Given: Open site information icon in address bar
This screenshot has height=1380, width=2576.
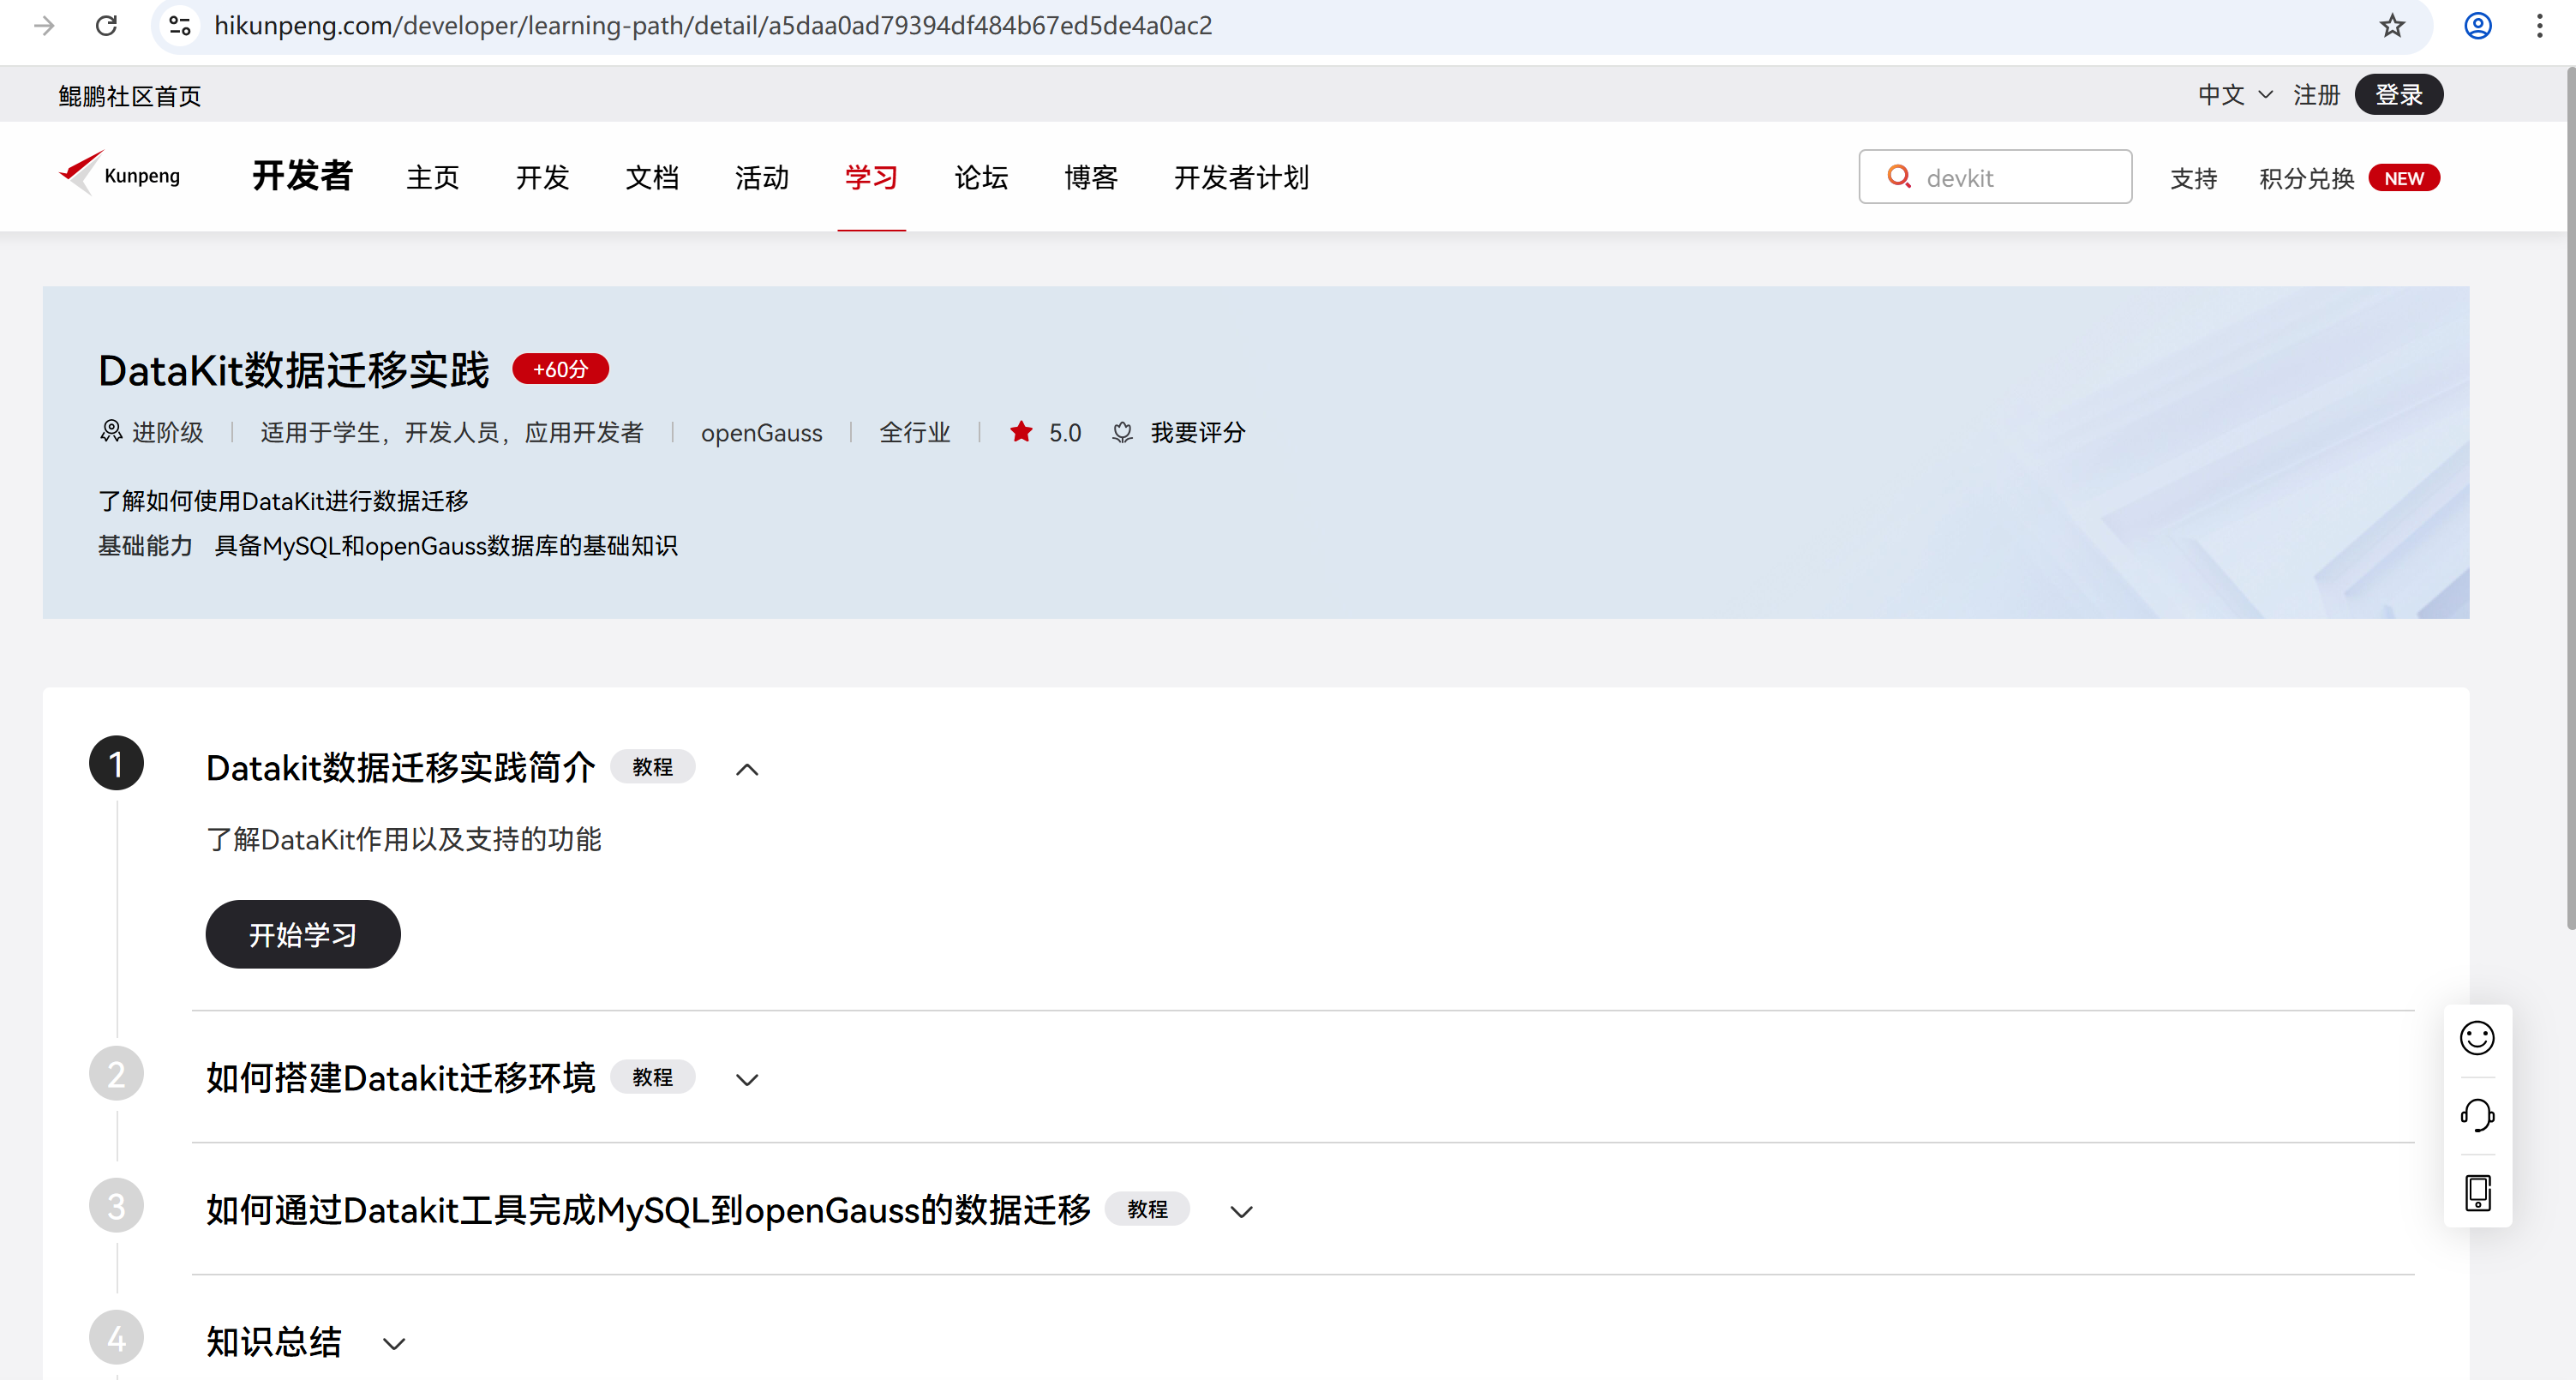Looking at the screenshot, I should [x=180, y=26].
